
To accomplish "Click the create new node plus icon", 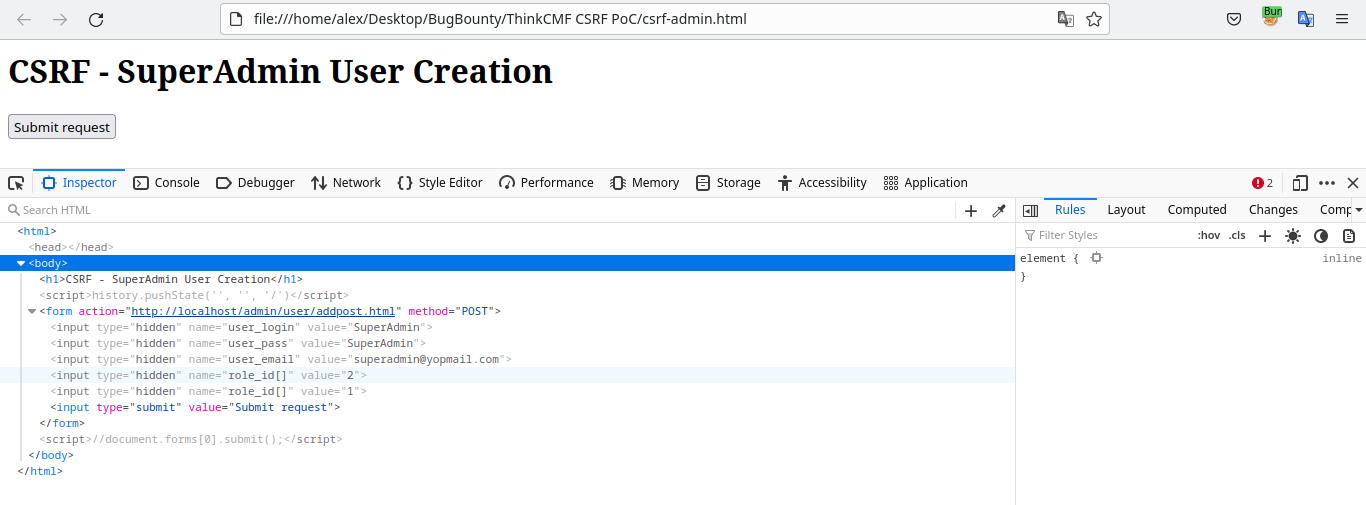I will 971,210.
